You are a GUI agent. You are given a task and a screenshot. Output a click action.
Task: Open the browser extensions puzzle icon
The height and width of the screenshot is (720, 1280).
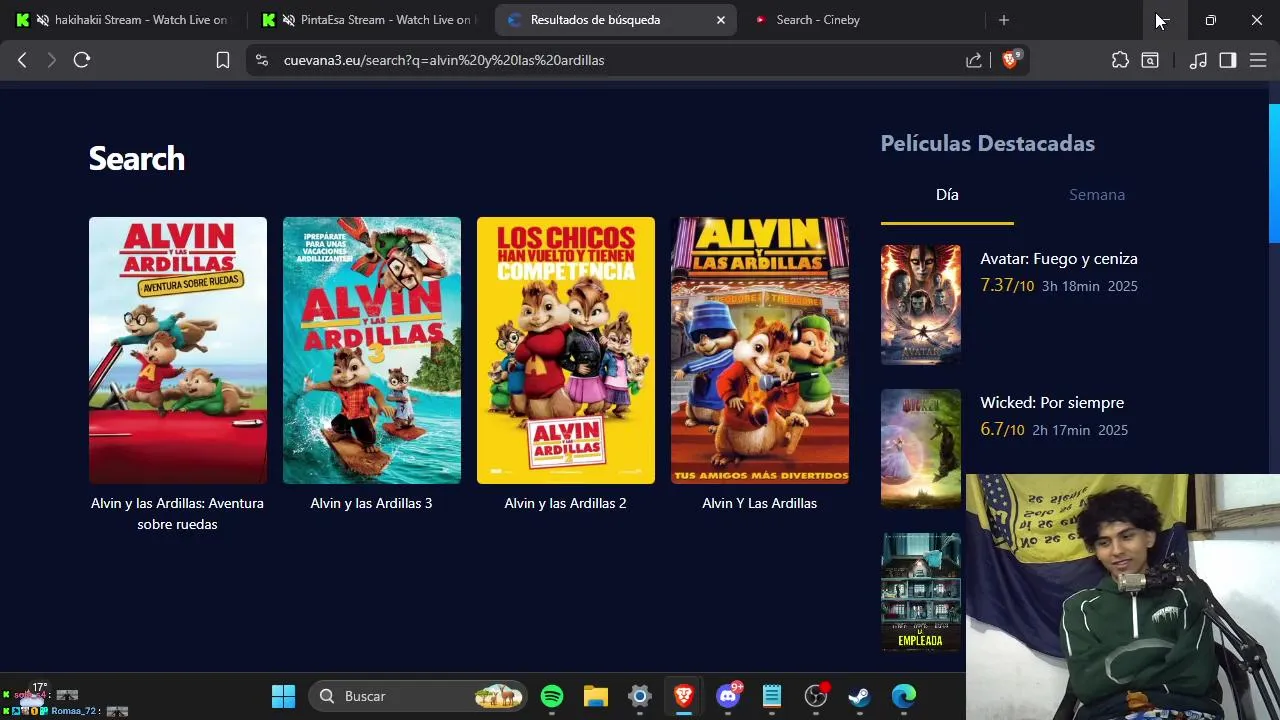tap(1120, 60)
